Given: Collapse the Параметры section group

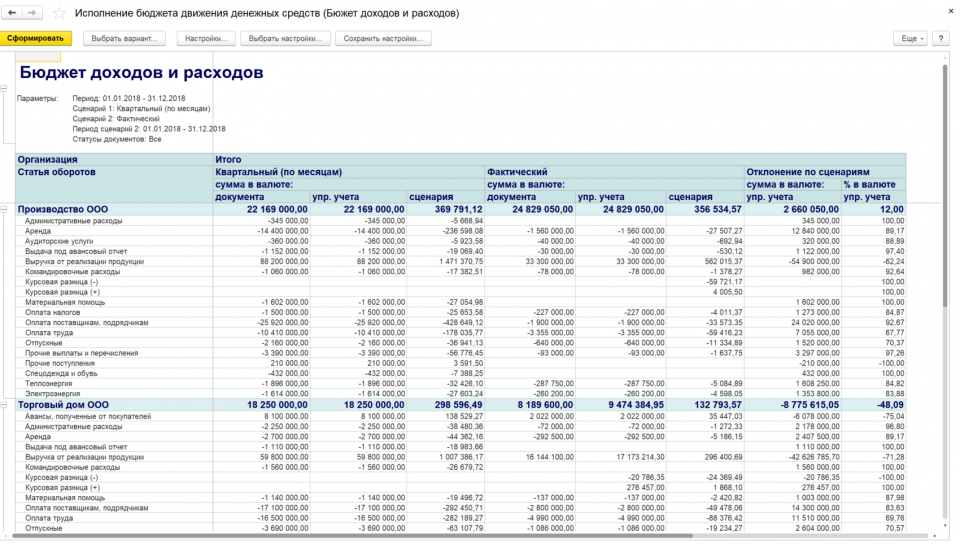Looking at the screenshot, I should [4, 88].
